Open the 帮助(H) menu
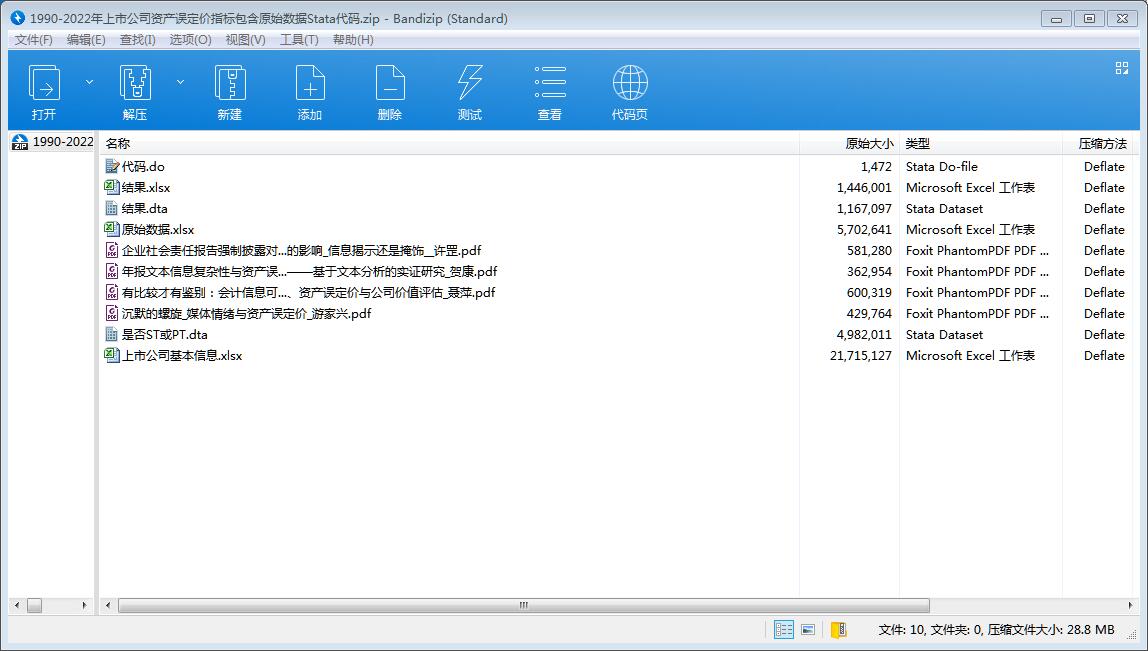 353,40
